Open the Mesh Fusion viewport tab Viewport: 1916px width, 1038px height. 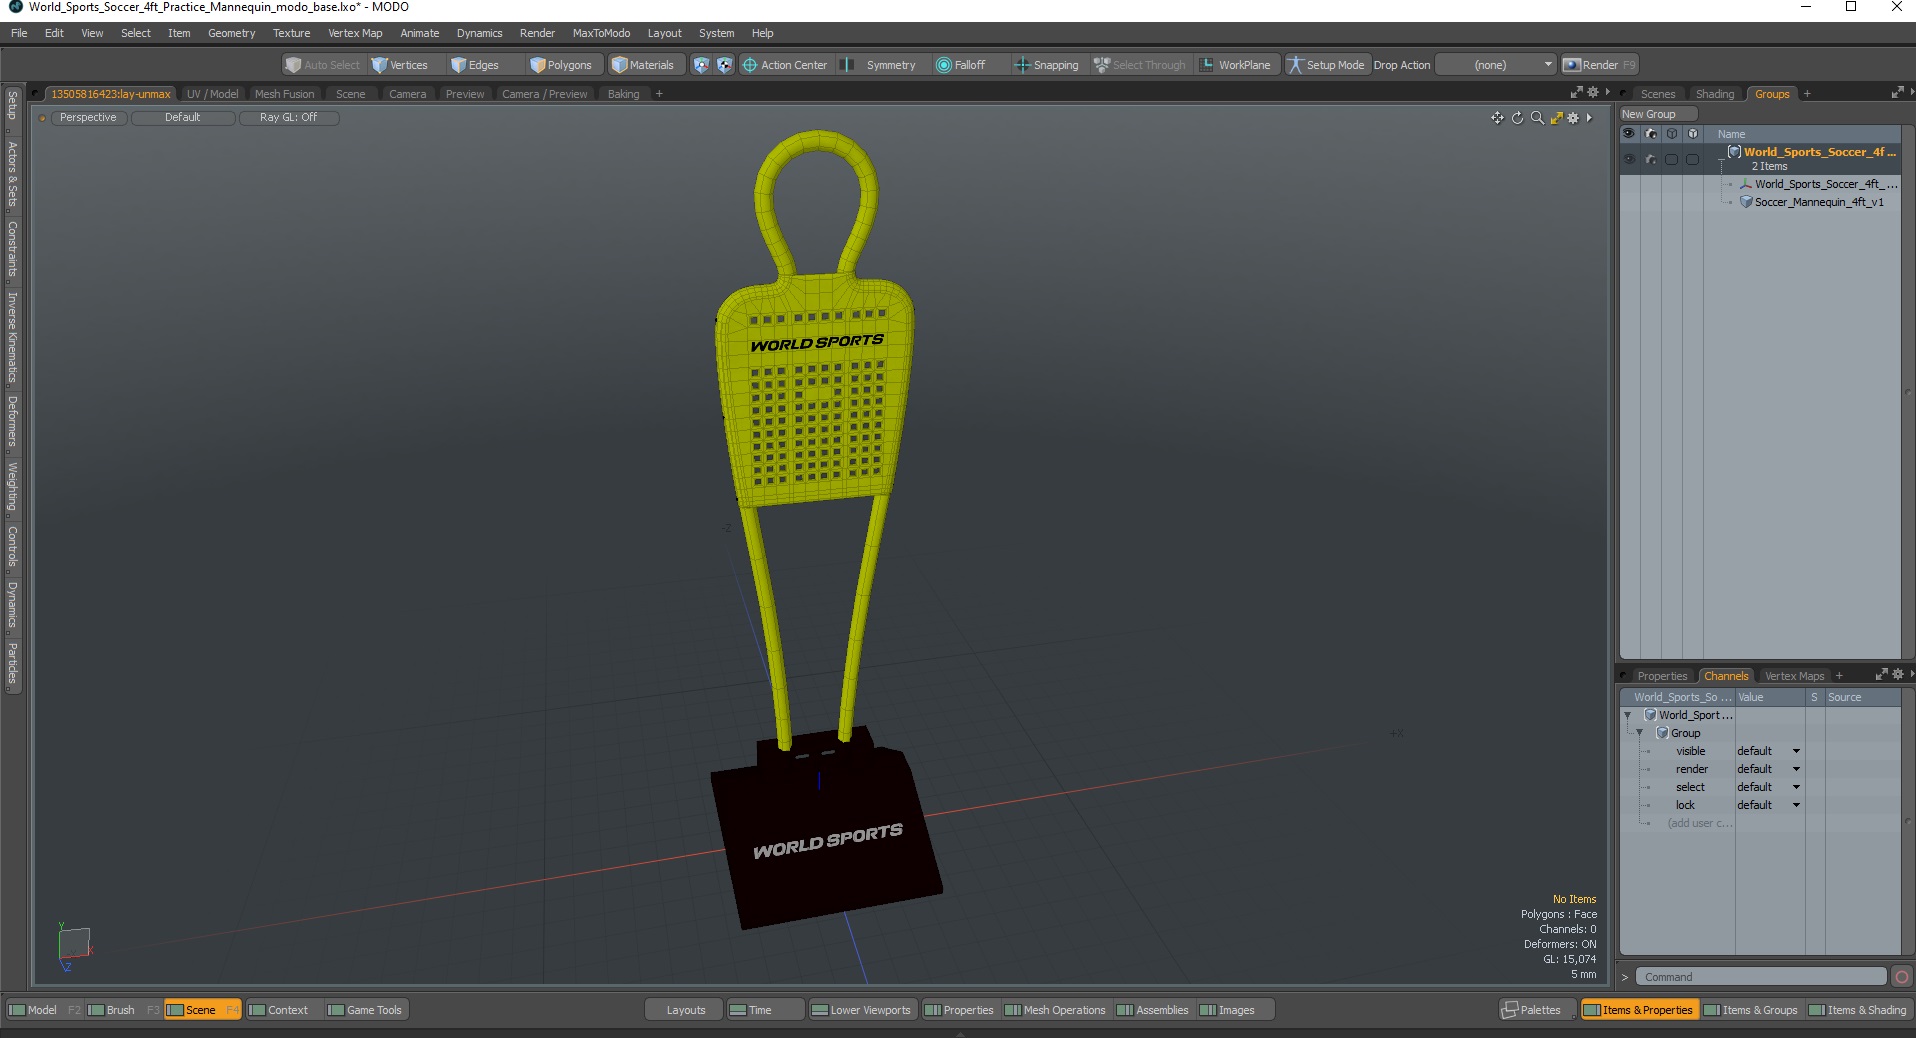(x=284, y=94)
